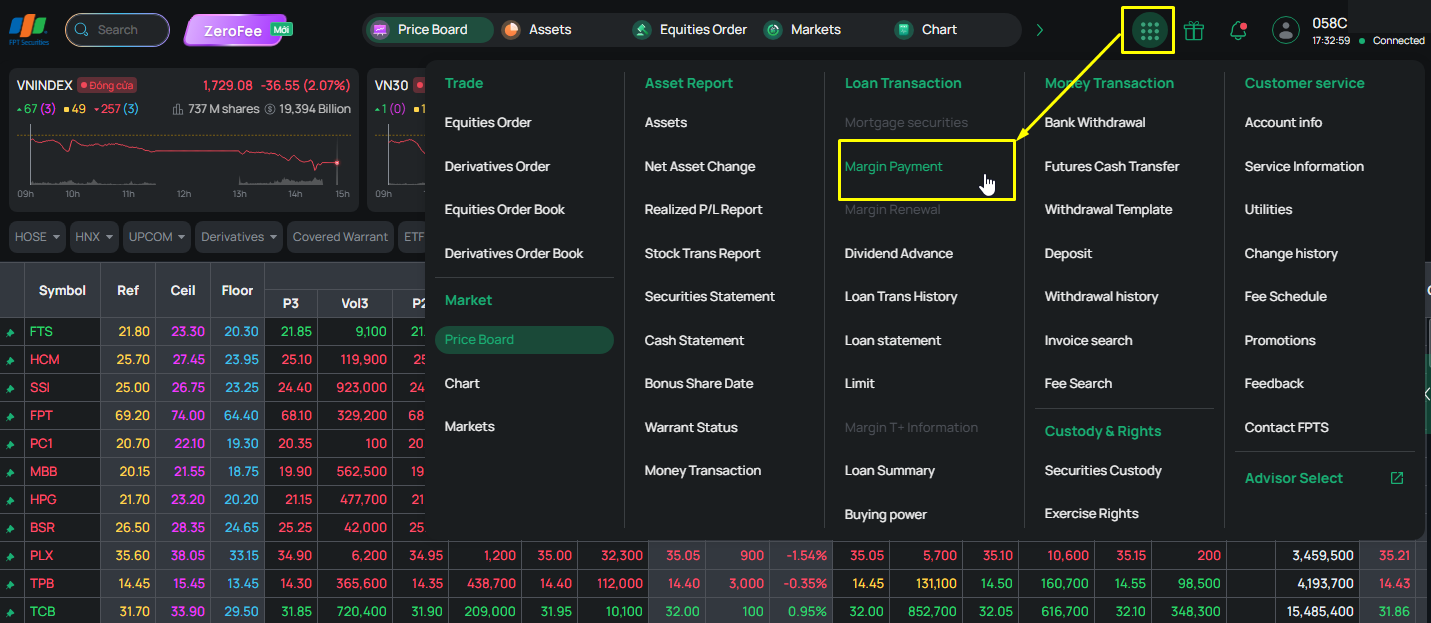Expand the HOSE dropdown
Screen dimensions: 1431x623
[x=37, y=237]
